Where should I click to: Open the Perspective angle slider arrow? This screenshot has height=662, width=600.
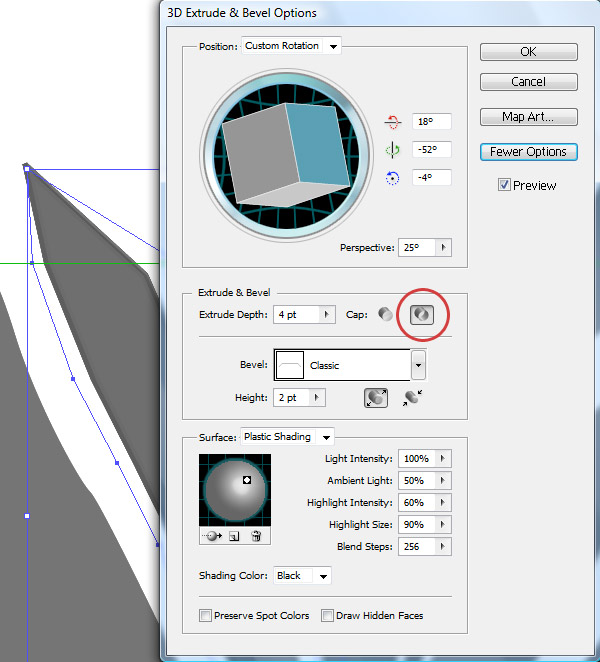(443, 247)
